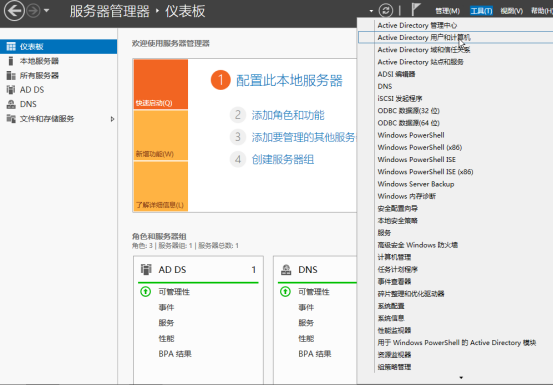This screenshot has width=554, height=386.
Task: Click 可管理性 in the DNS tile
Action: click(314, 292)
